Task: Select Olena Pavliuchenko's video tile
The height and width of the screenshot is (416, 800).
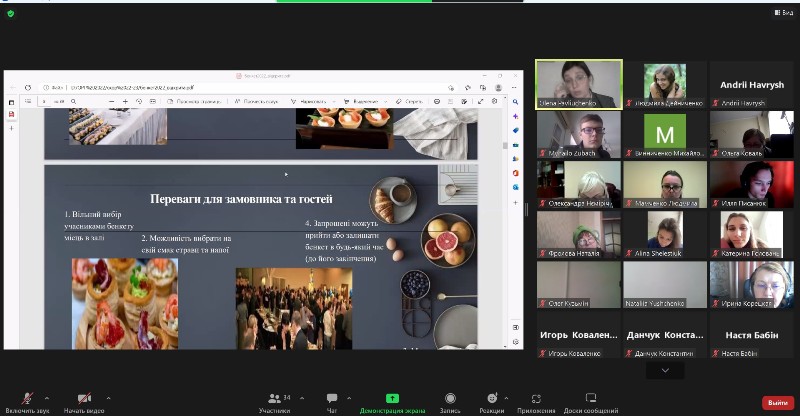Action: pos(579,84)
